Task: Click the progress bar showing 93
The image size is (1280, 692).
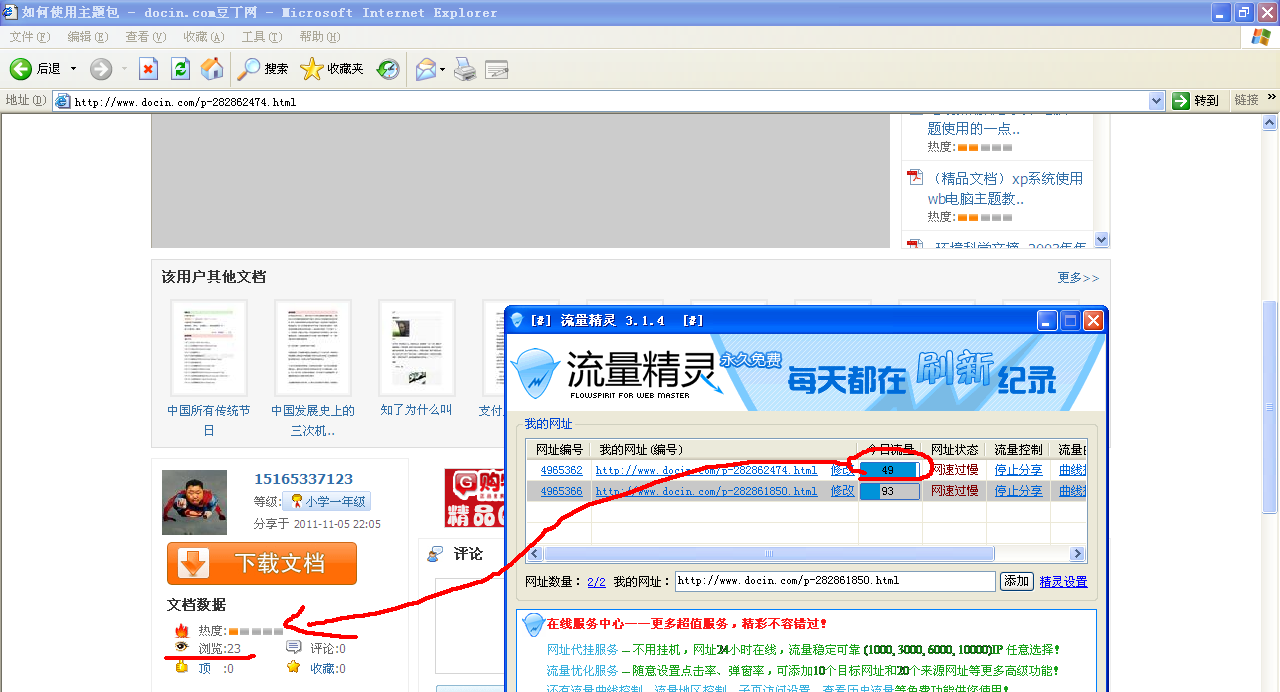Action: pyautogui.click(x=889, y=491)
